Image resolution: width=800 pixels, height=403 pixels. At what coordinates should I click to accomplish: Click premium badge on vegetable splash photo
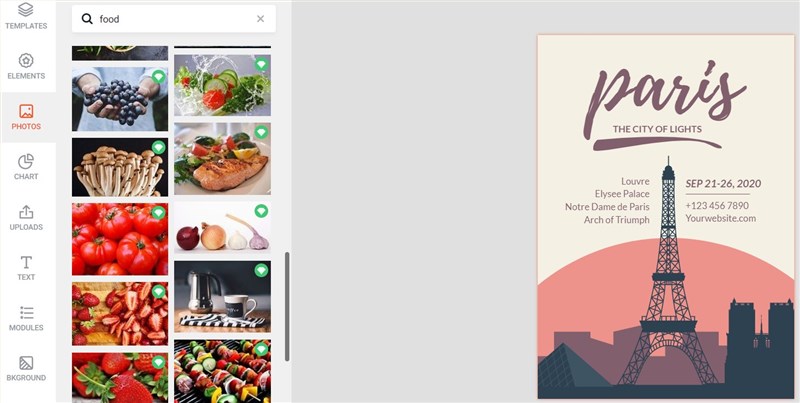pyautogui.click(x=261, y=64)
